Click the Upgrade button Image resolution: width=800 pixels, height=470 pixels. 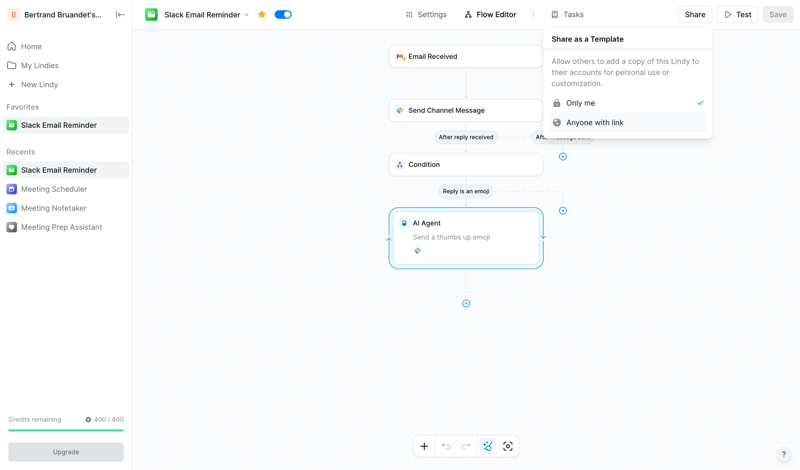coord(66,452)
